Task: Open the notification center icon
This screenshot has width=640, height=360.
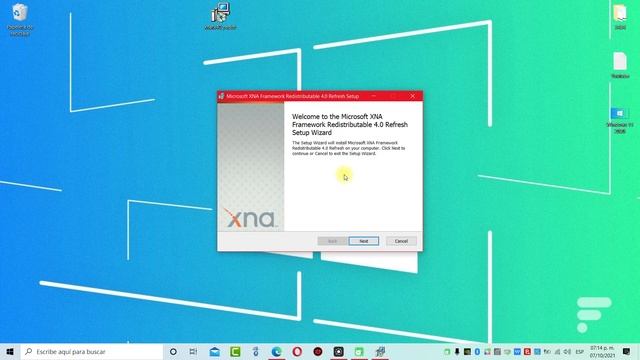Action: (627, 351)
